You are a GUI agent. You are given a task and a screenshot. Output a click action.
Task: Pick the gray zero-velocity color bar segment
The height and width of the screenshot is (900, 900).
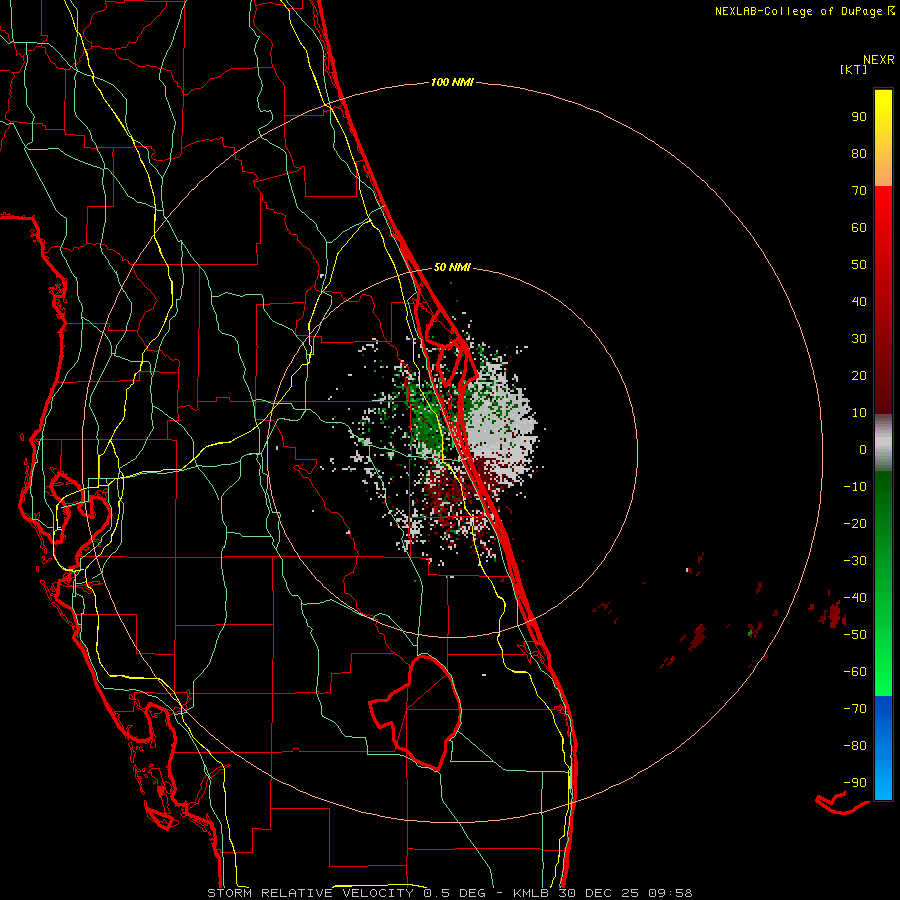pos(883,443)
